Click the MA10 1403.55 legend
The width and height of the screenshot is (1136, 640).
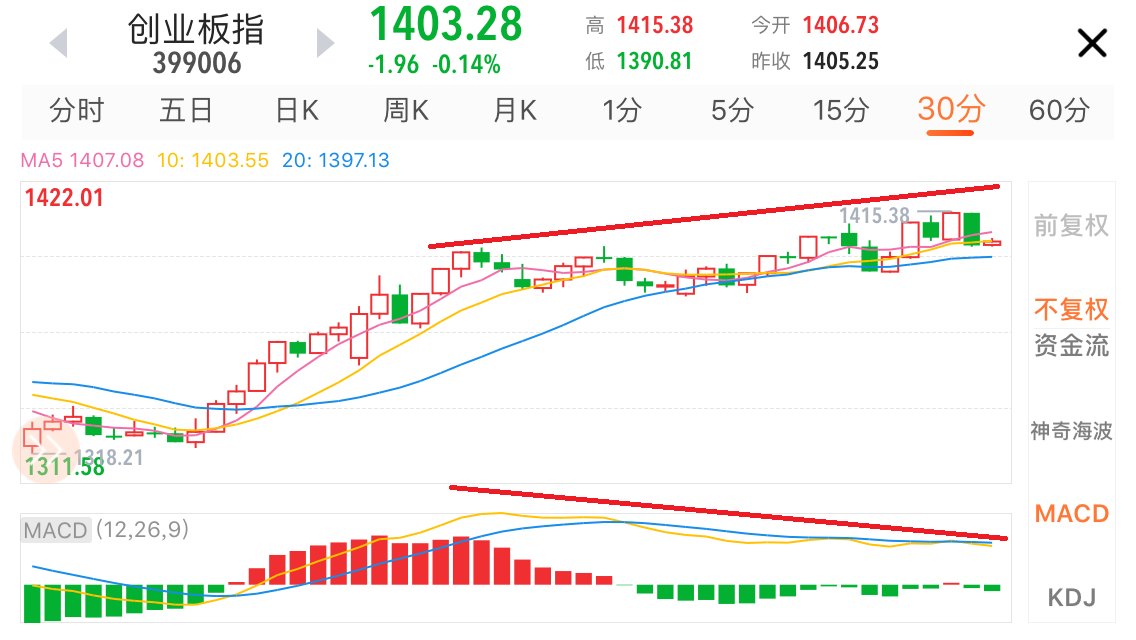pos(213,160)
